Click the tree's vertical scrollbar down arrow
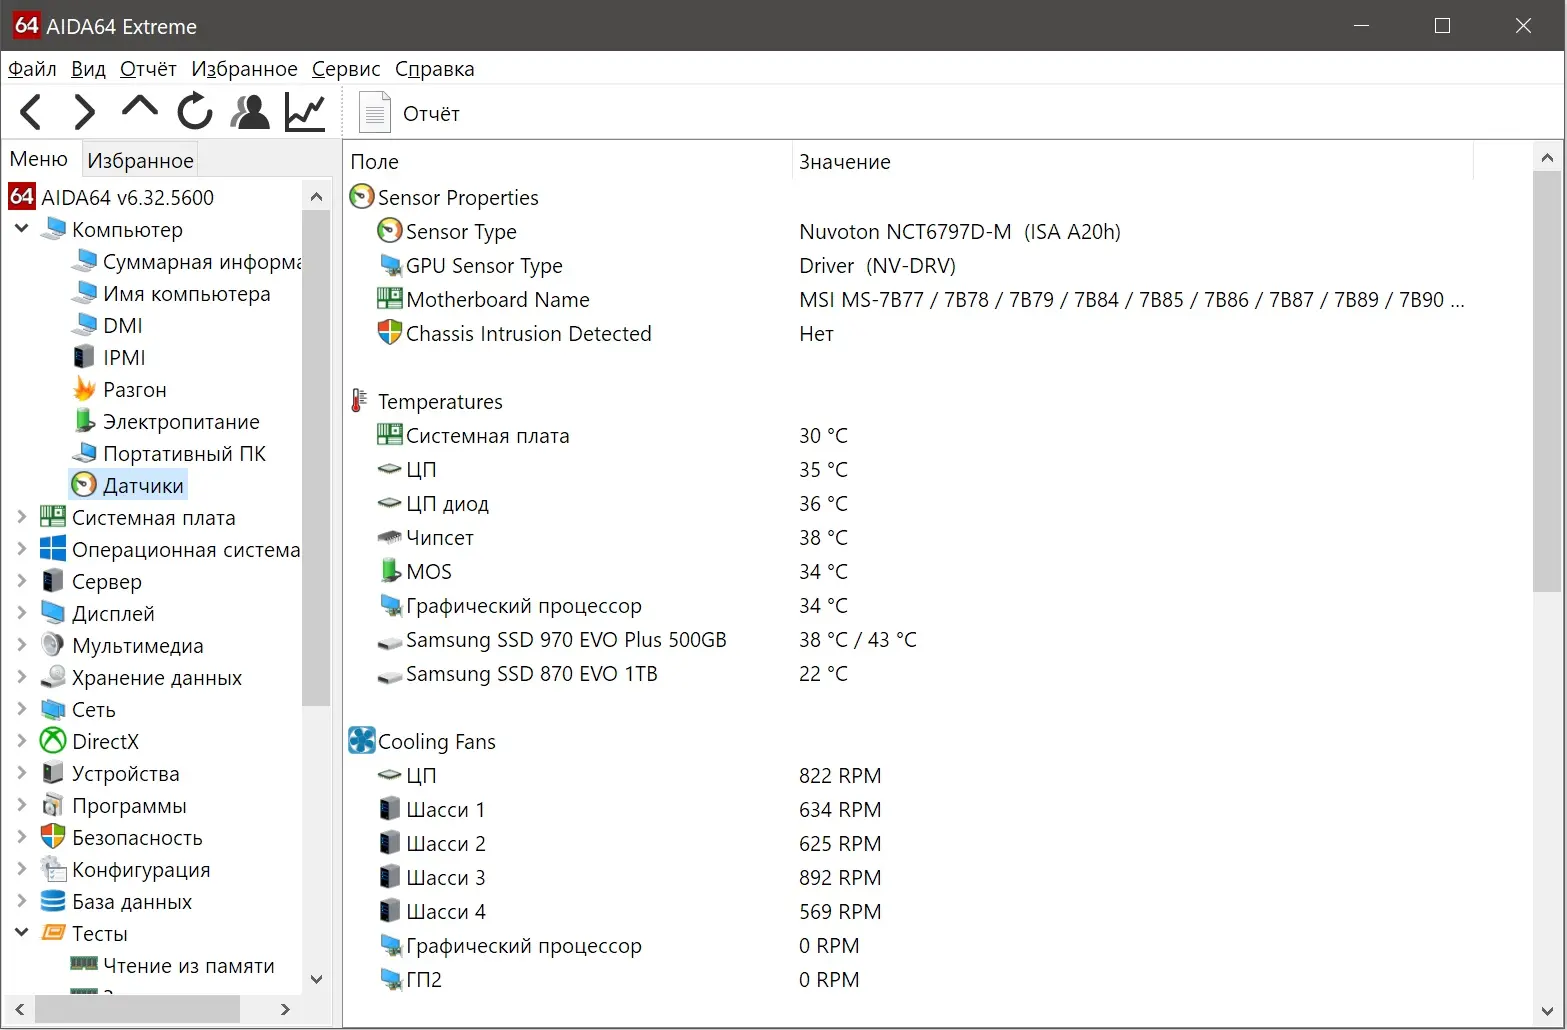 [316, 979]
